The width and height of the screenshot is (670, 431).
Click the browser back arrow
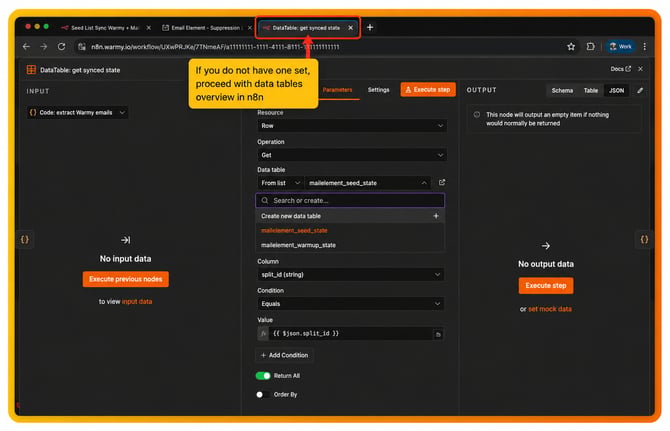pyautogui.click(x=26, y=47)
